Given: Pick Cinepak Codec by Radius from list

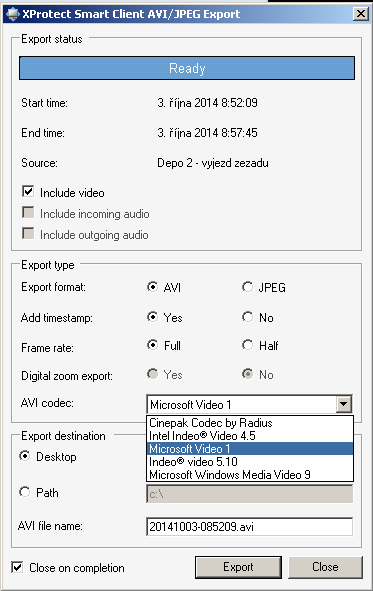Looking at the screenshot, I should tap(250, 423).
